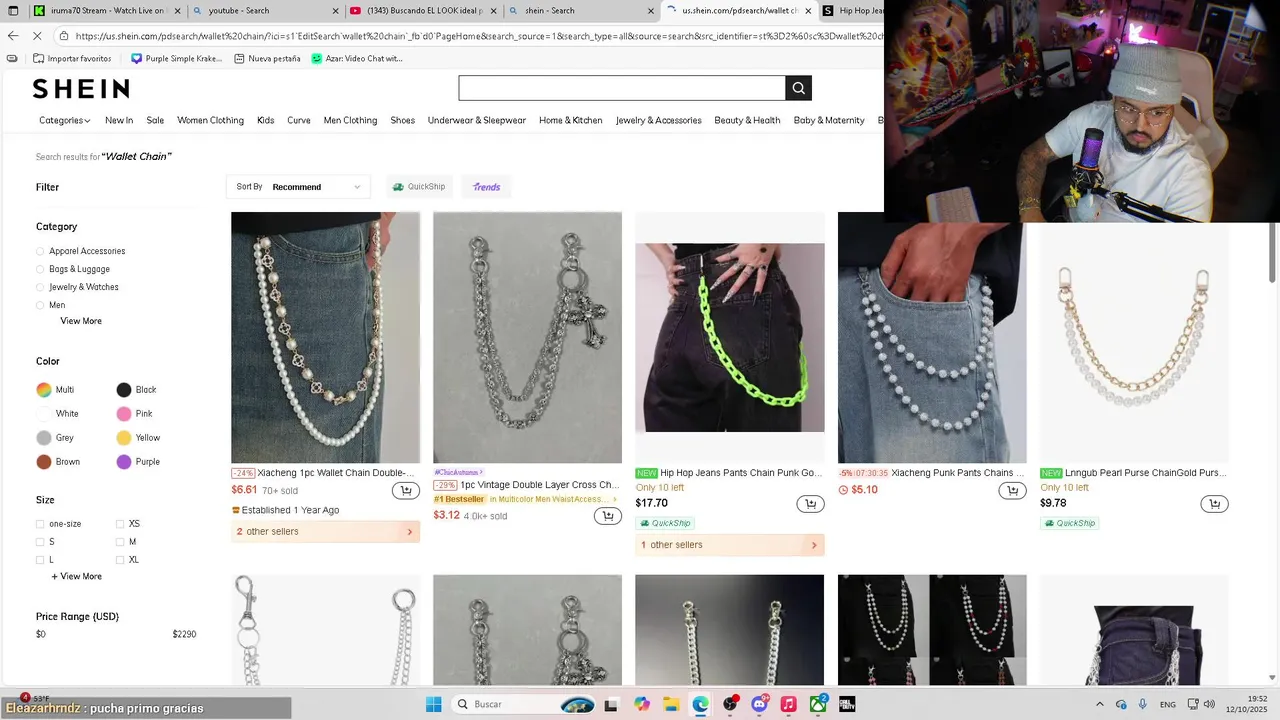Click the Trends filter button

click(486, 187)
